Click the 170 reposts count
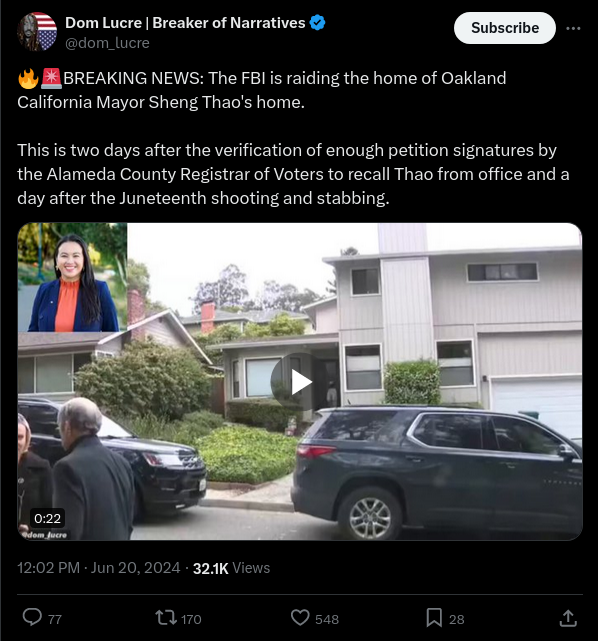The image size is (598, 641). tap(191, 619)
